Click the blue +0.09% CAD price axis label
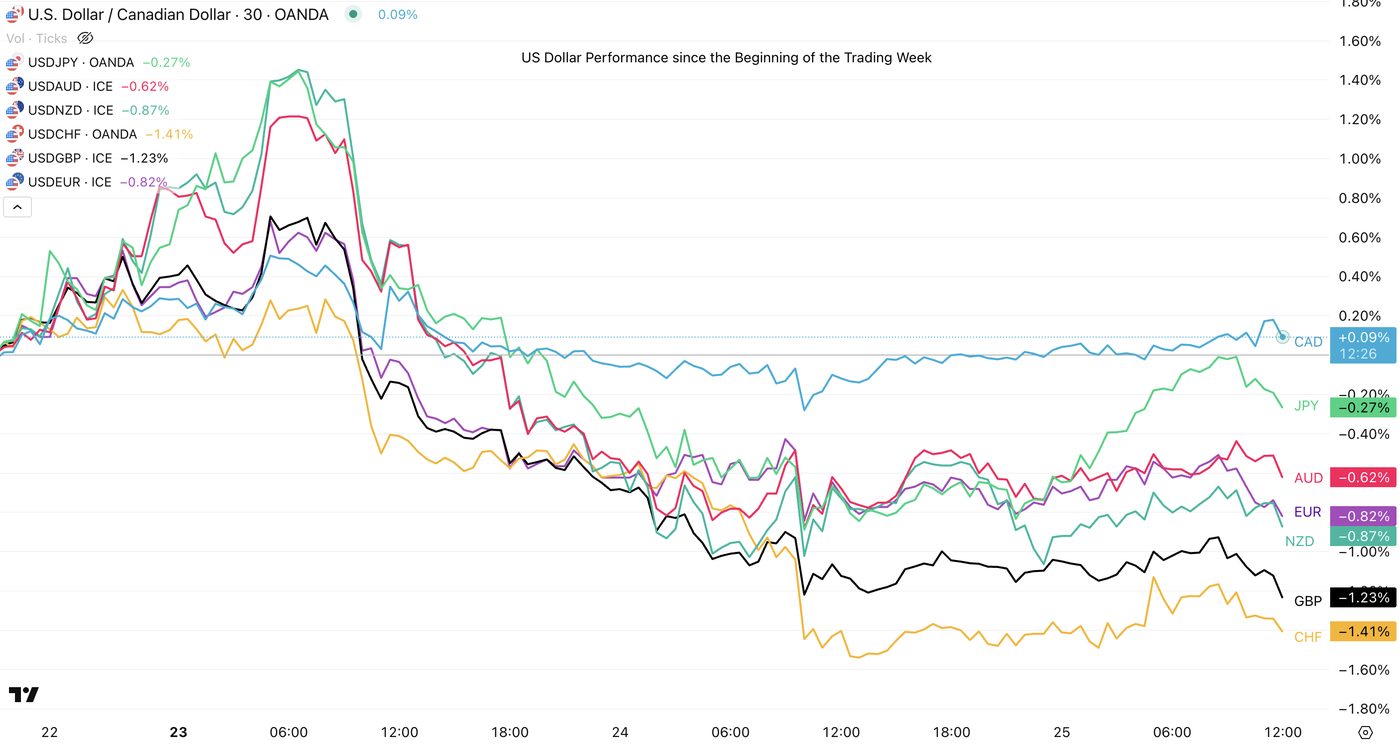 pos(1363,338)
